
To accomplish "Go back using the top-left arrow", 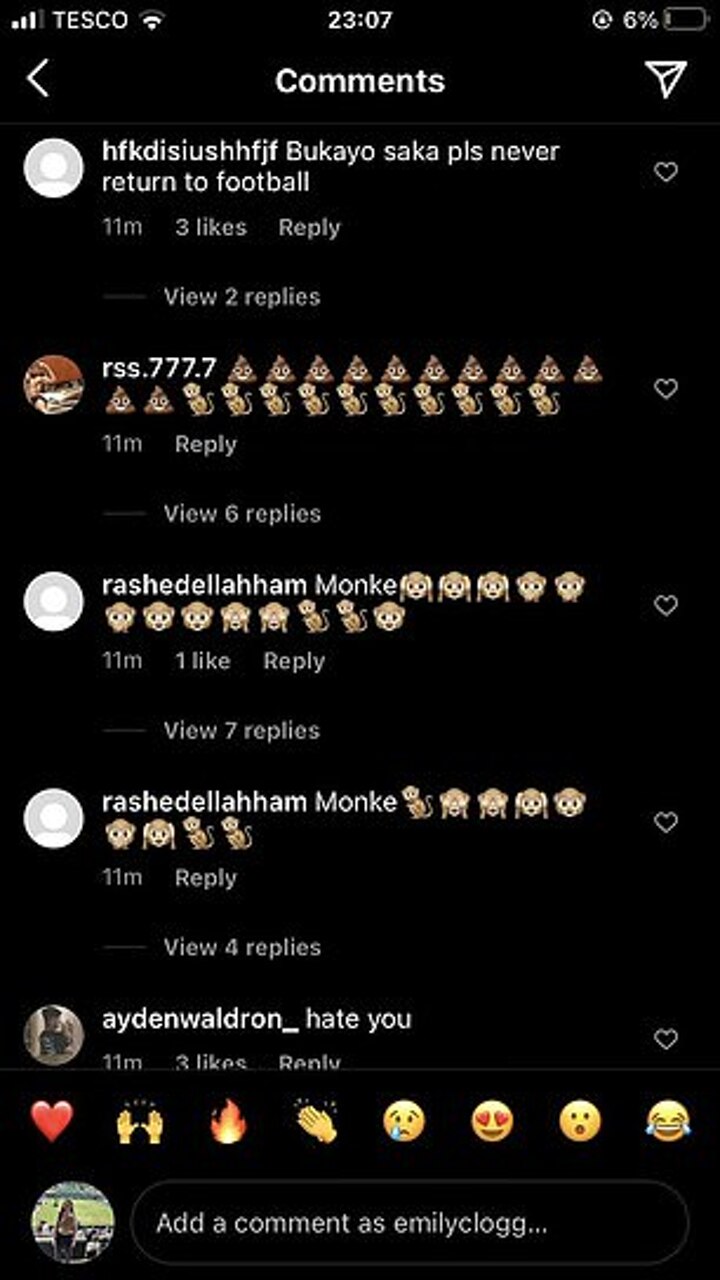I will [x=37, y=78].
